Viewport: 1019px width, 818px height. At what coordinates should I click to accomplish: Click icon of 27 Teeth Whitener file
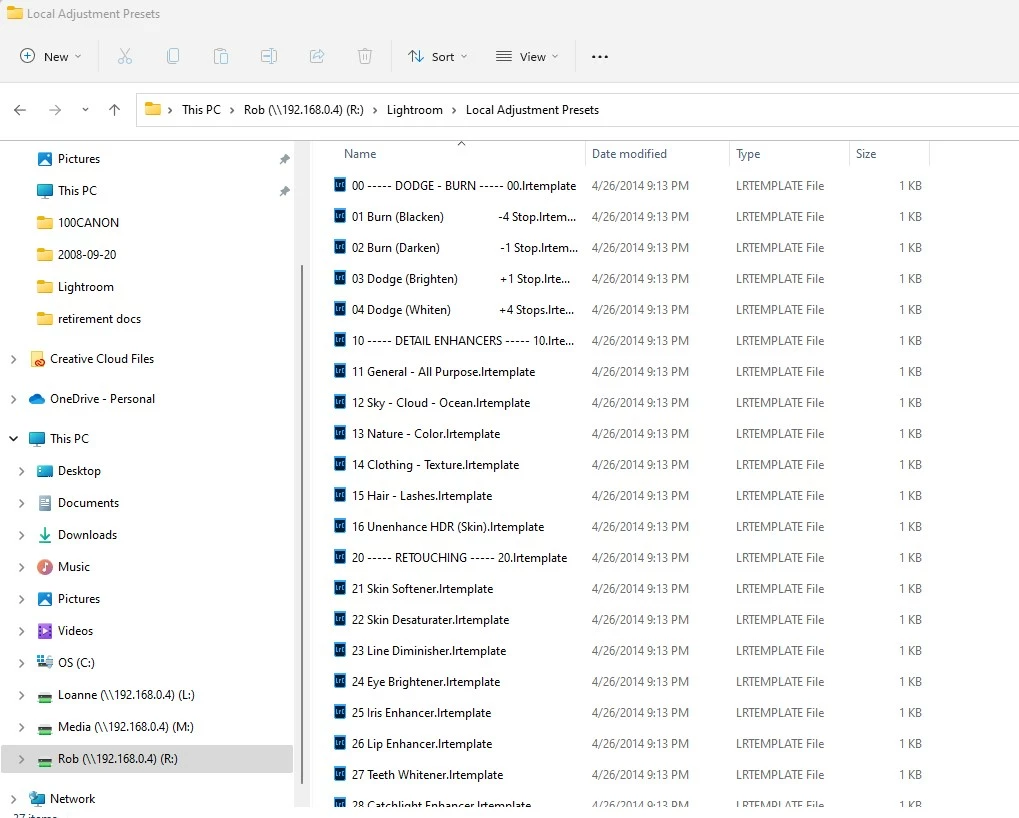click(x=340, y=774)
